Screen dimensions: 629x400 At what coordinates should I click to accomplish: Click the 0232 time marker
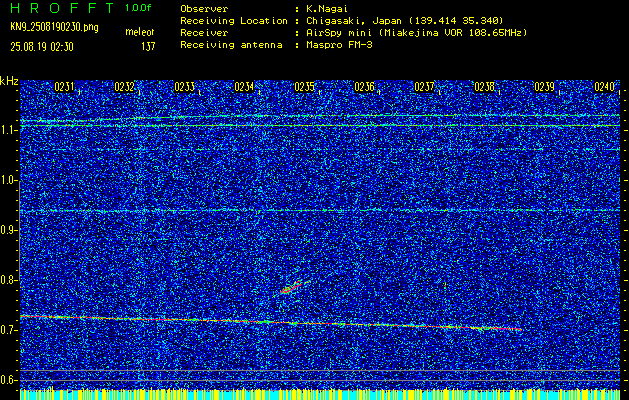click(124, 87)
